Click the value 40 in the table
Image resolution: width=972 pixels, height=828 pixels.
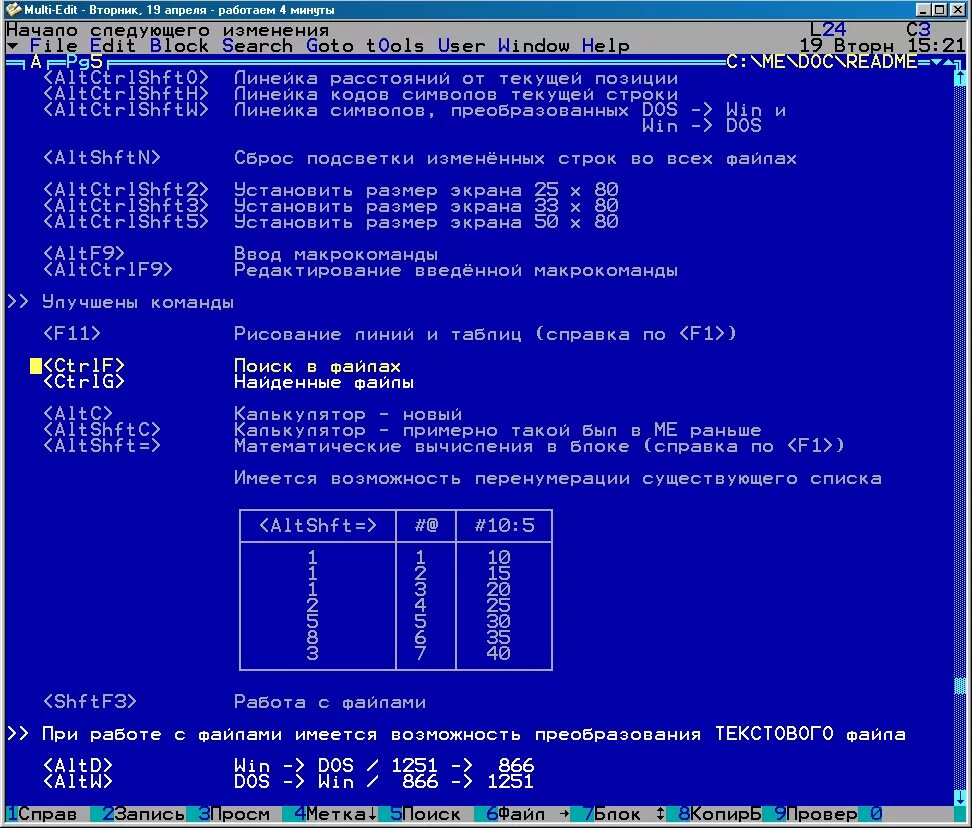click(x=498, y=653)
